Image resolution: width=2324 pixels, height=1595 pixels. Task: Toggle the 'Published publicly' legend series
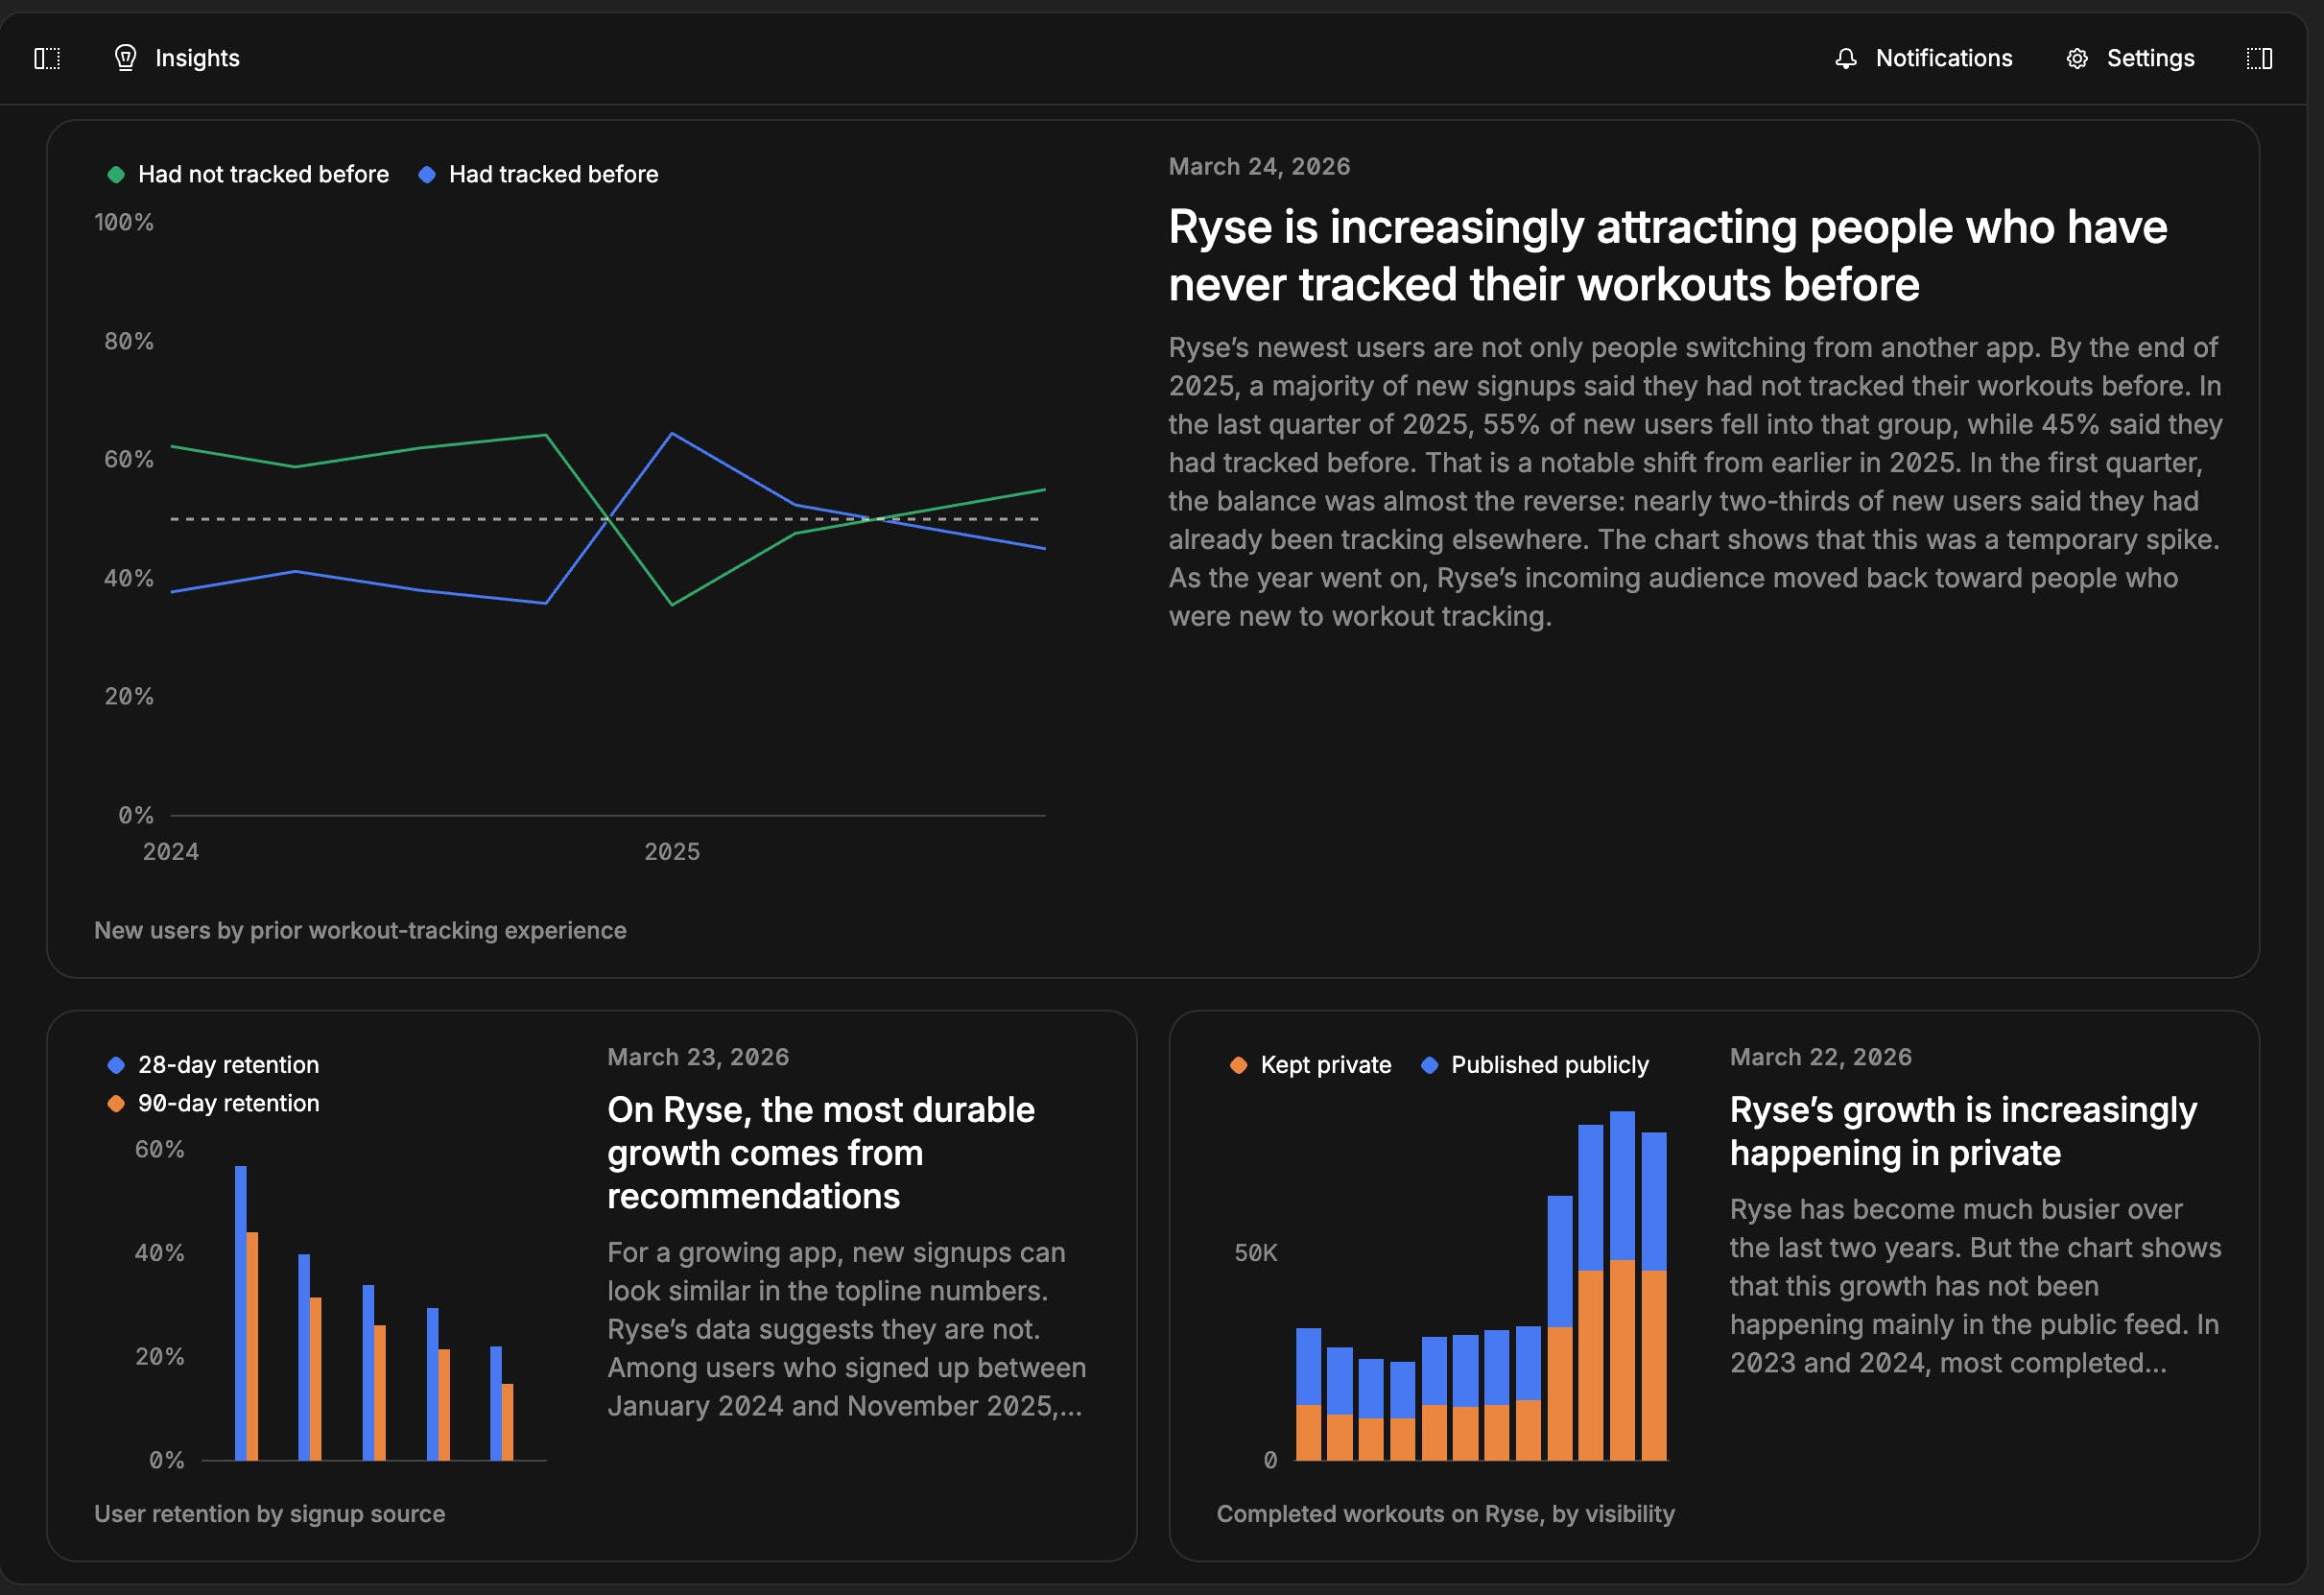[x=1548, y=1064]
